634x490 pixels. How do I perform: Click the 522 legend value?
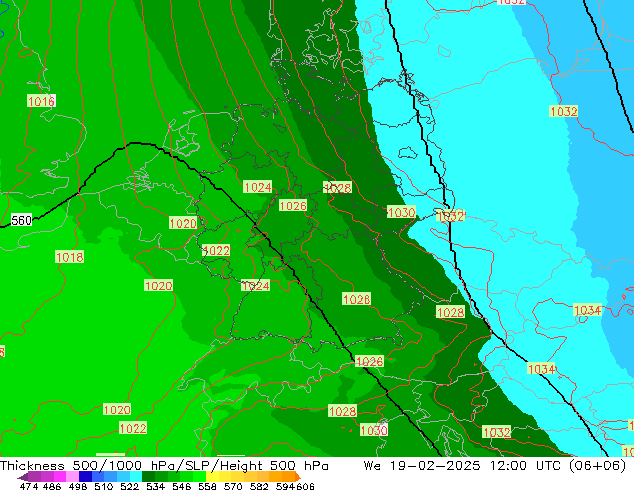click(x=129, y=486)
